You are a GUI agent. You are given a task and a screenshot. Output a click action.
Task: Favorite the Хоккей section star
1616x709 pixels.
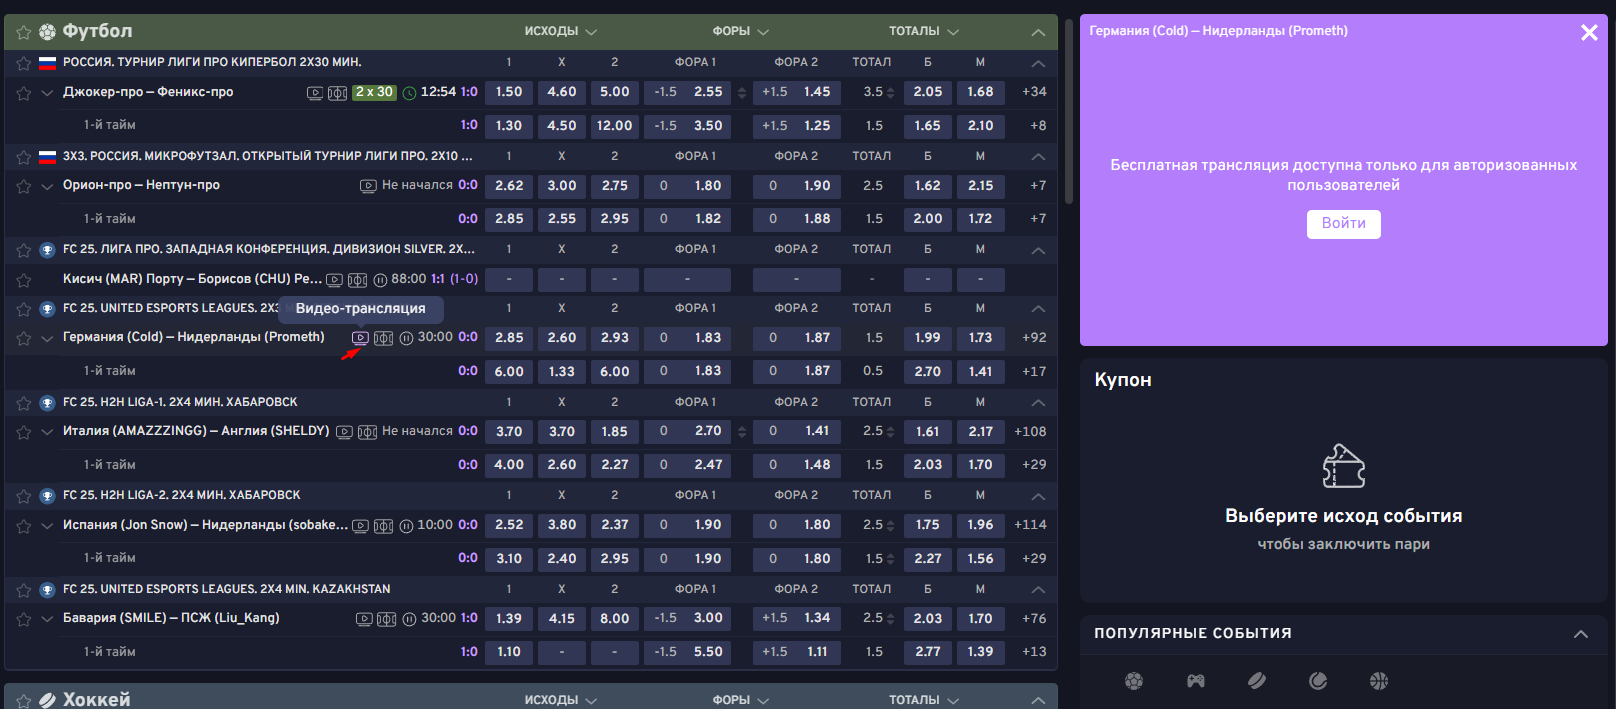tap(24, 700)
